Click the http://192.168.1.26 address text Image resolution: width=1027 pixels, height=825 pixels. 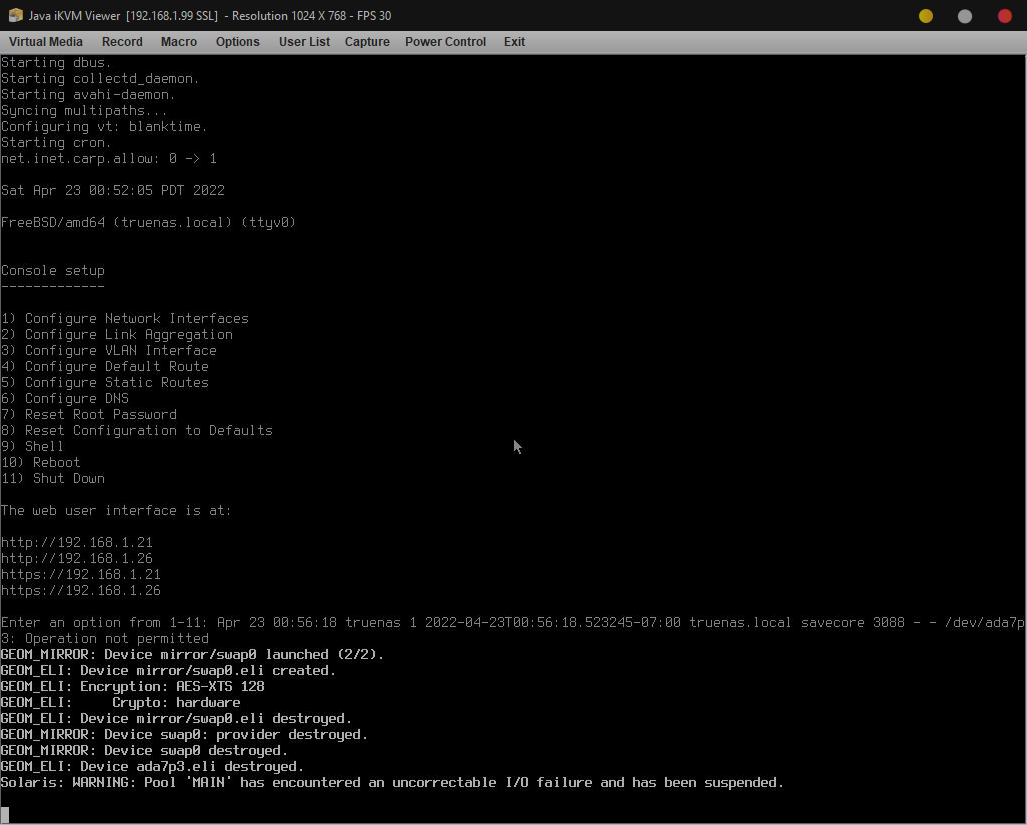pyautogui.click(x=77, y=559)
